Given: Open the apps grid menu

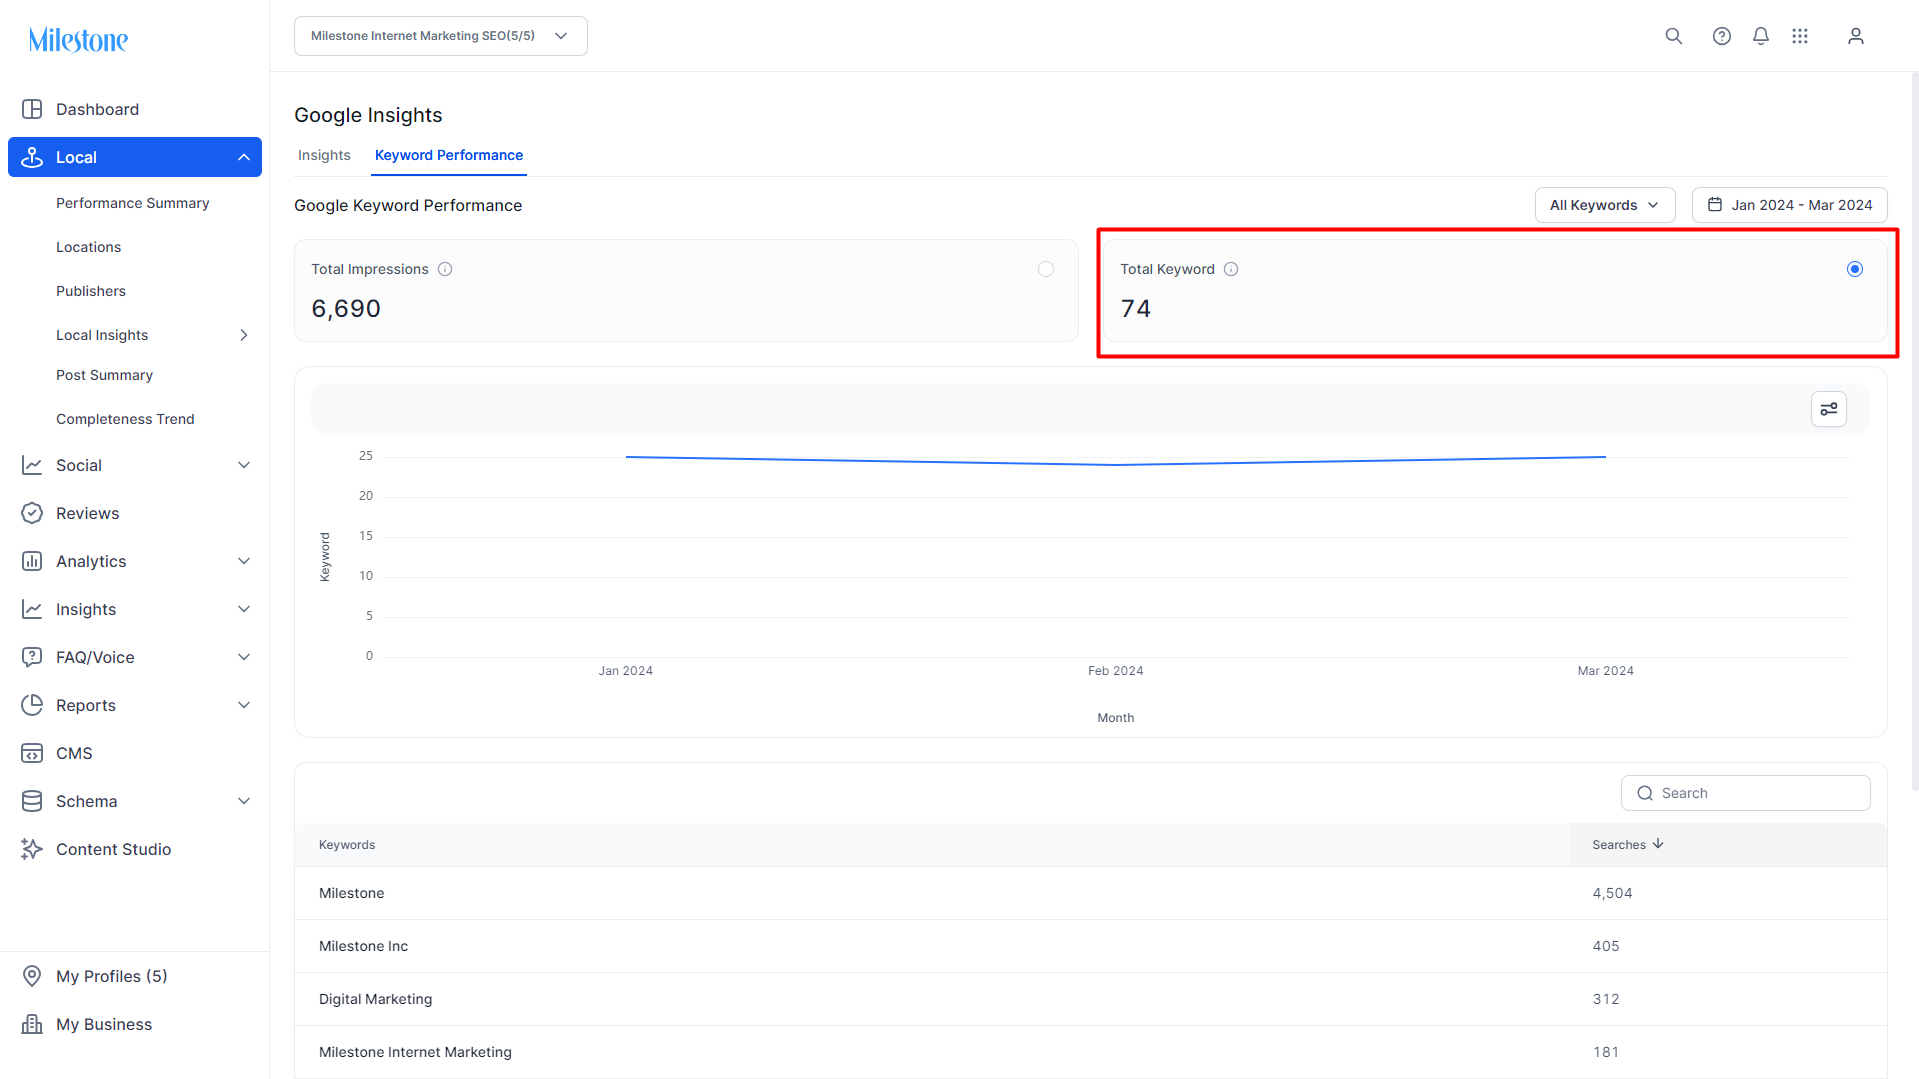Looking at the screenshot, I should (1800, 36).
